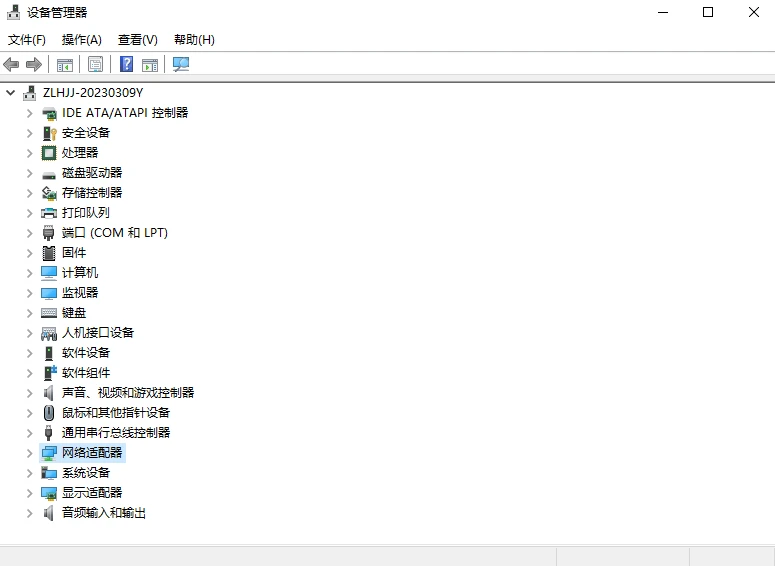Maximize the 设备管理器 window
This screenshot has height=566, width=775.
click(708, 12)
